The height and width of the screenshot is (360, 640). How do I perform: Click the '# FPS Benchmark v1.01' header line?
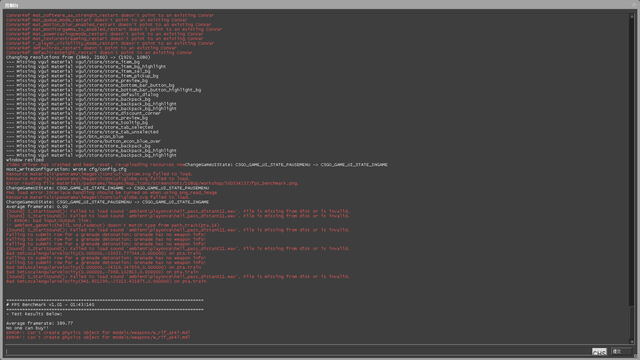point(50,305)
